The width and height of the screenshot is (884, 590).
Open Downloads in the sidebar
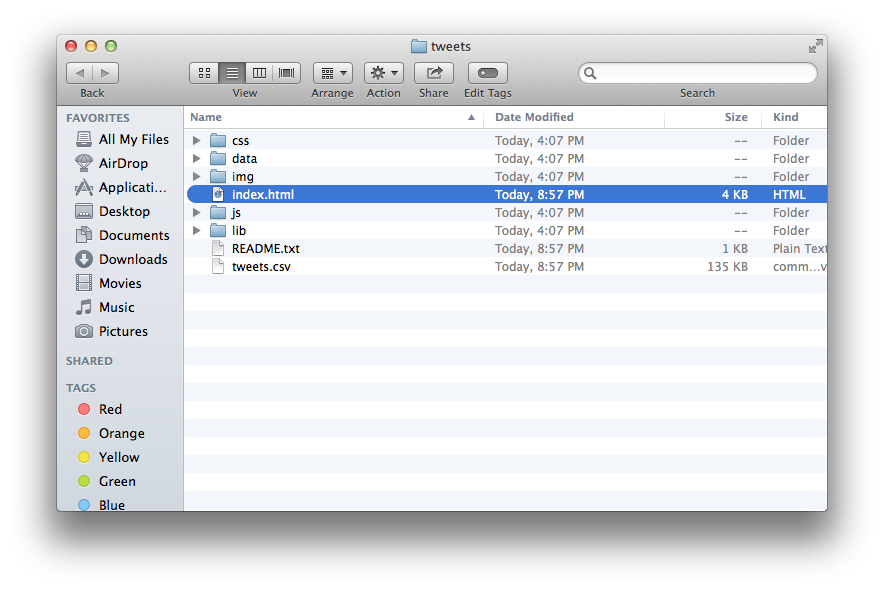121,259
